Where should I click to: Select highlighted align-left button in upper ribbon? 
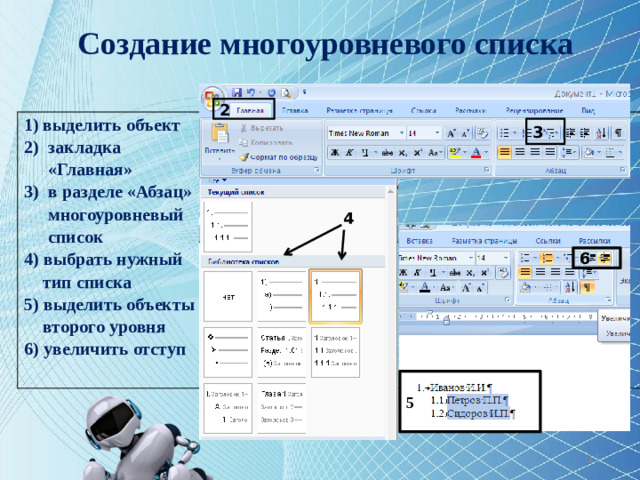click(504, 152)
